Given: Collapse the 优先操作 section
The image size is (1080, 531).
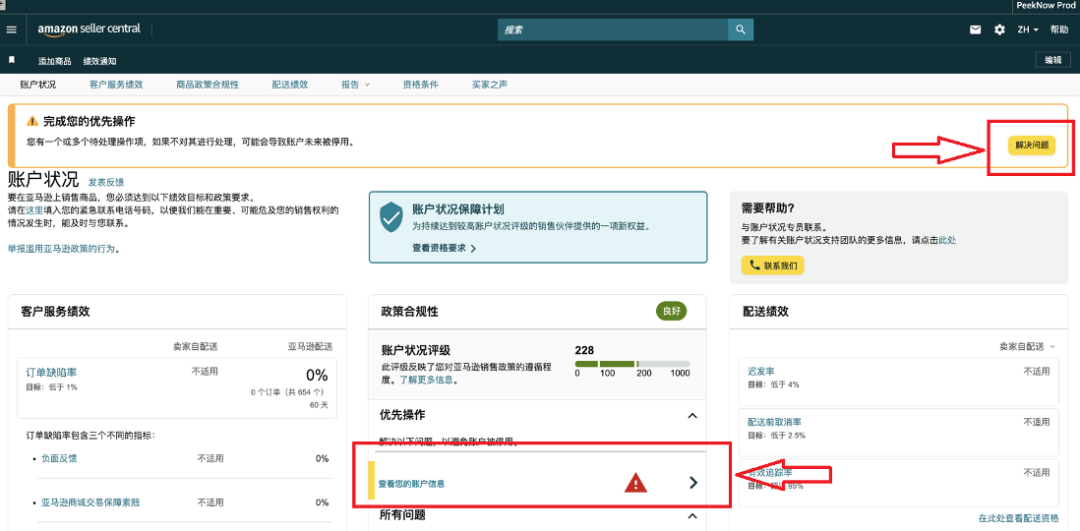Looking at the screenshot, I should click(x=693, y=415).
